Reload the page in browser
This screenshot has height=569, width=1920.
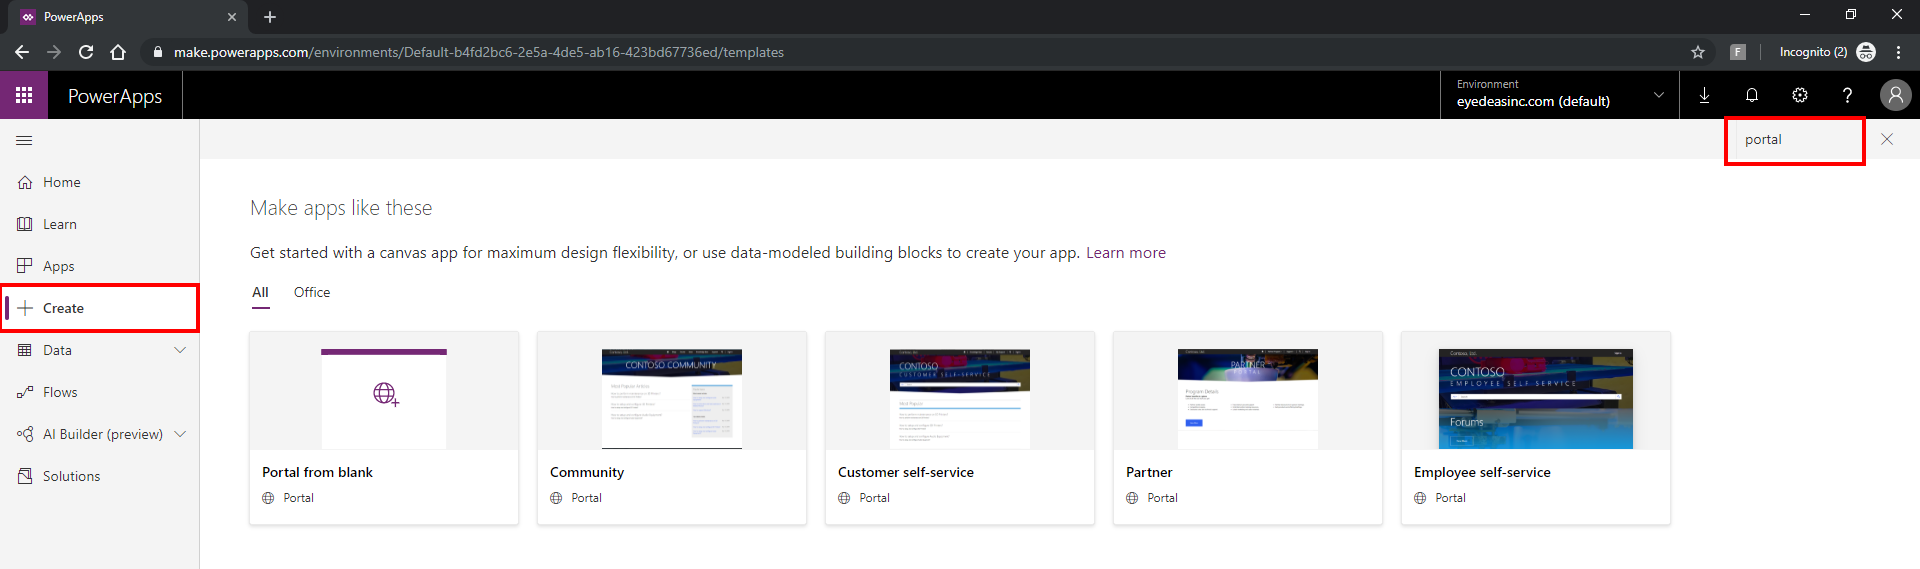tap(86, 52)
